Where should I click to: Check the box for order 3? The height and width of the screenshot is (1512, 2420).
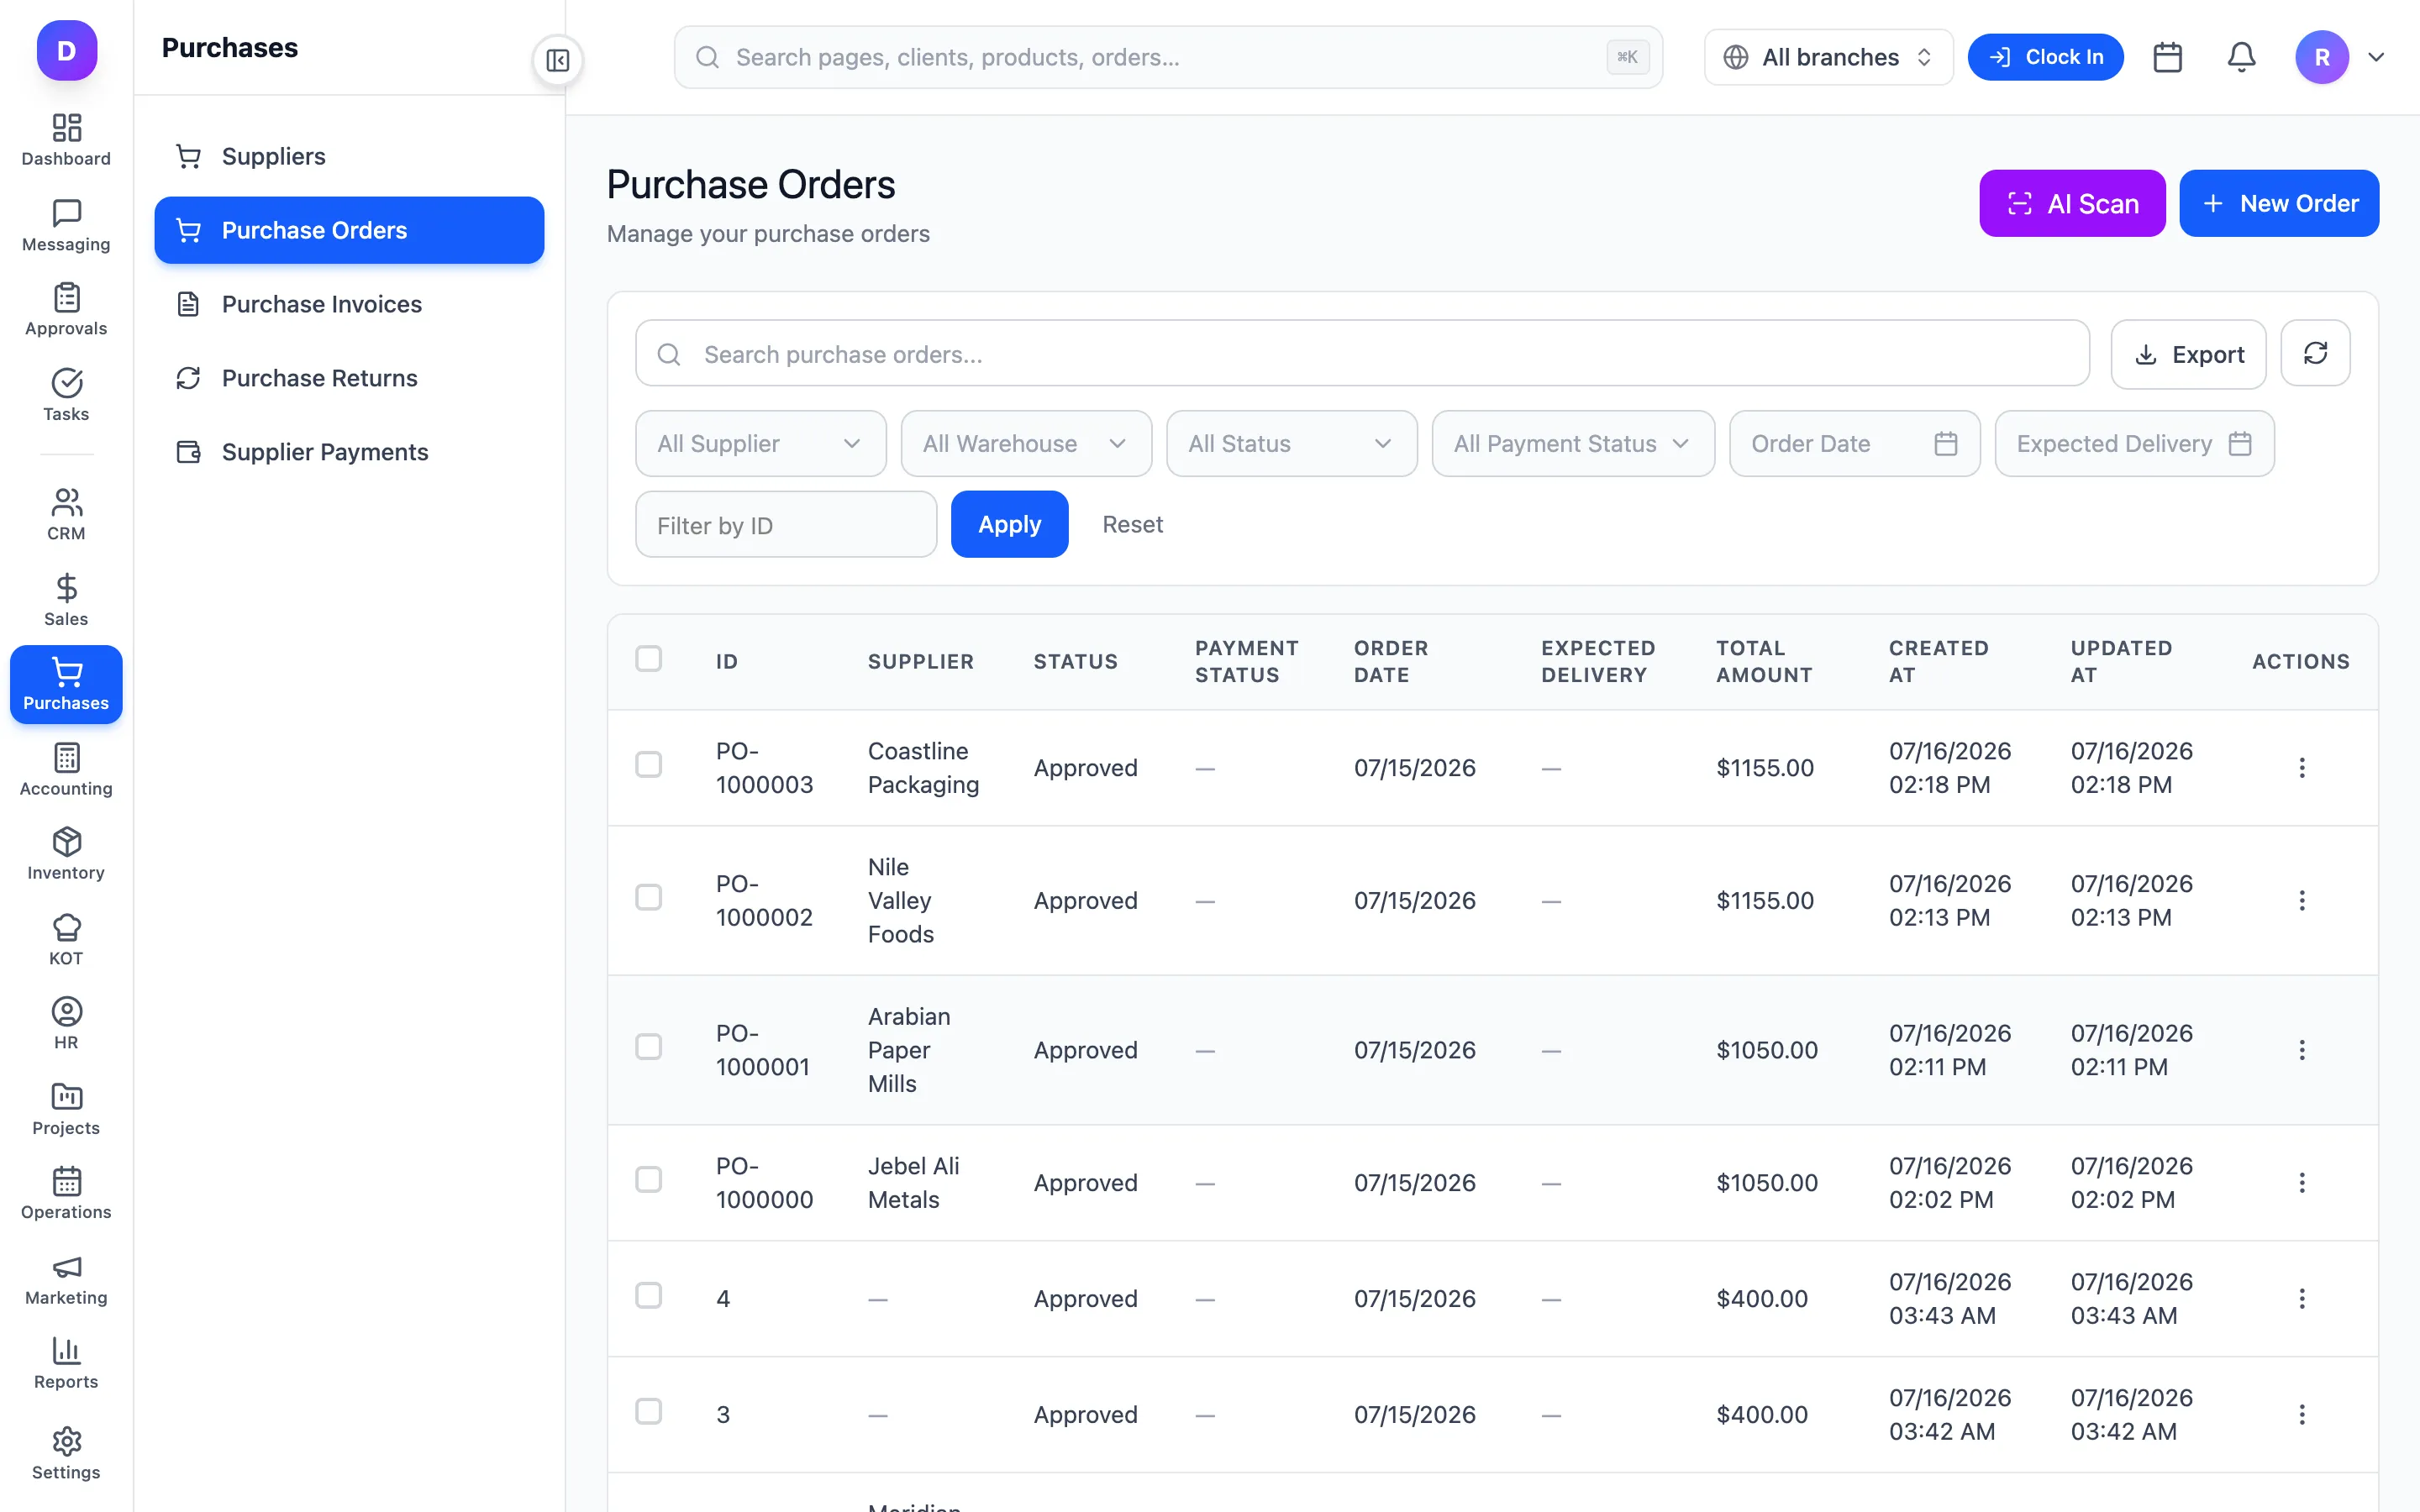[x=649, y=1412]
